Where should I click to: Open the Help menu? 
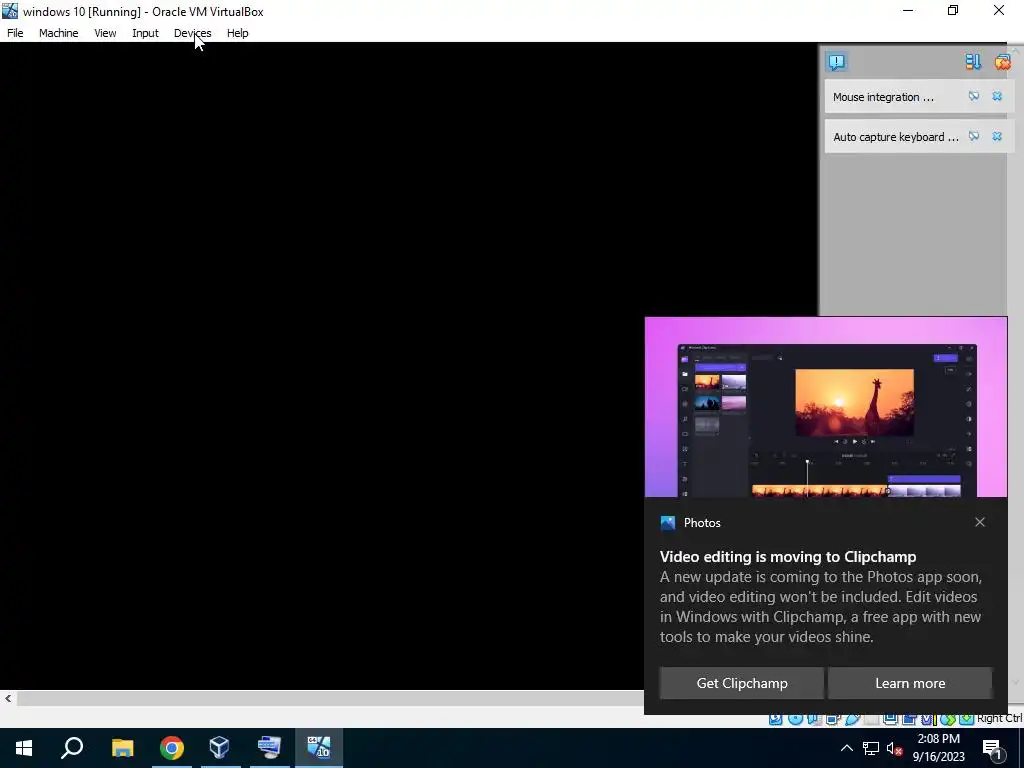click(238, 33)
